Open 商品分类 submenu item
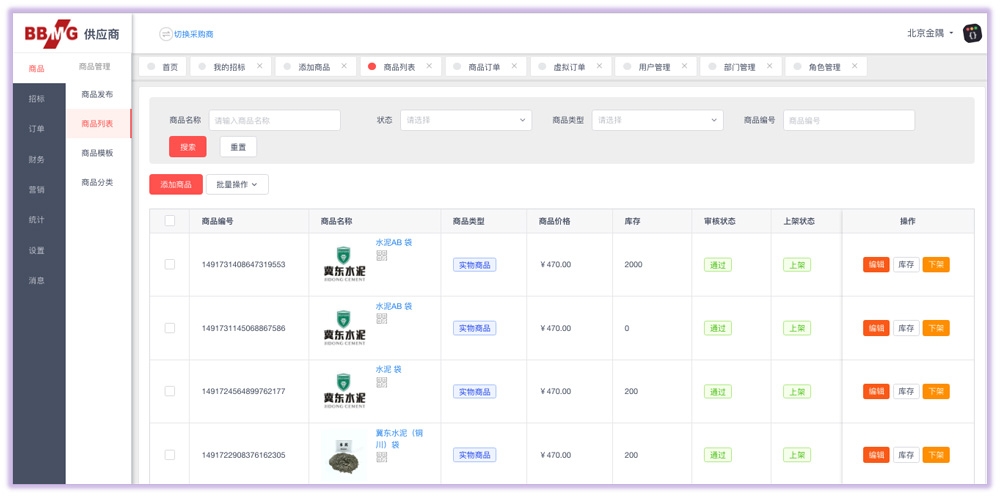The image size is (1000, 497). pos(98,182)
